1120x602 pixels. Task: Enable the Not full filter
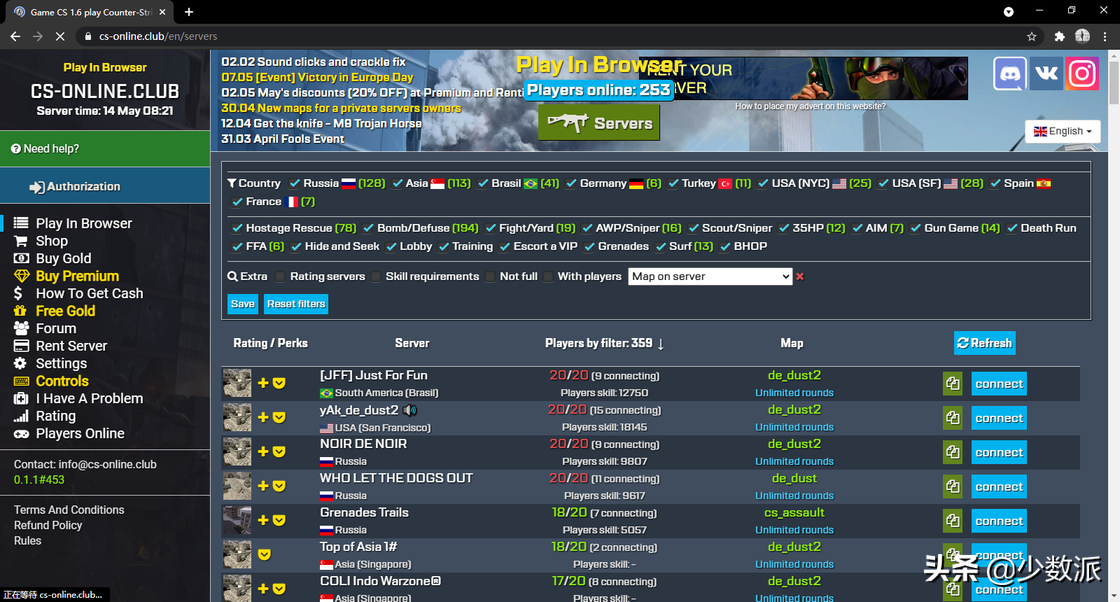pos(491,277)
